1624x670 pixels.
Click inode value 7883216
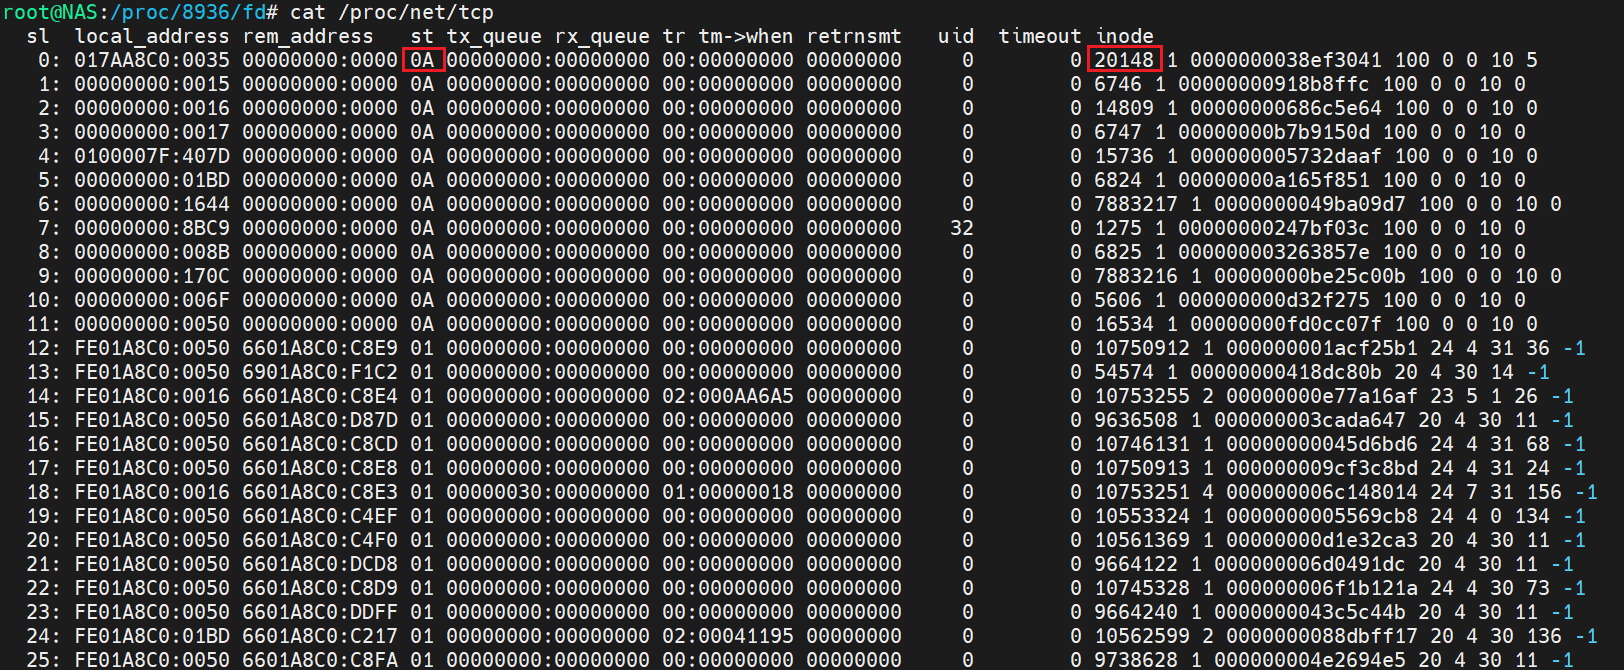pos(1136,276)
